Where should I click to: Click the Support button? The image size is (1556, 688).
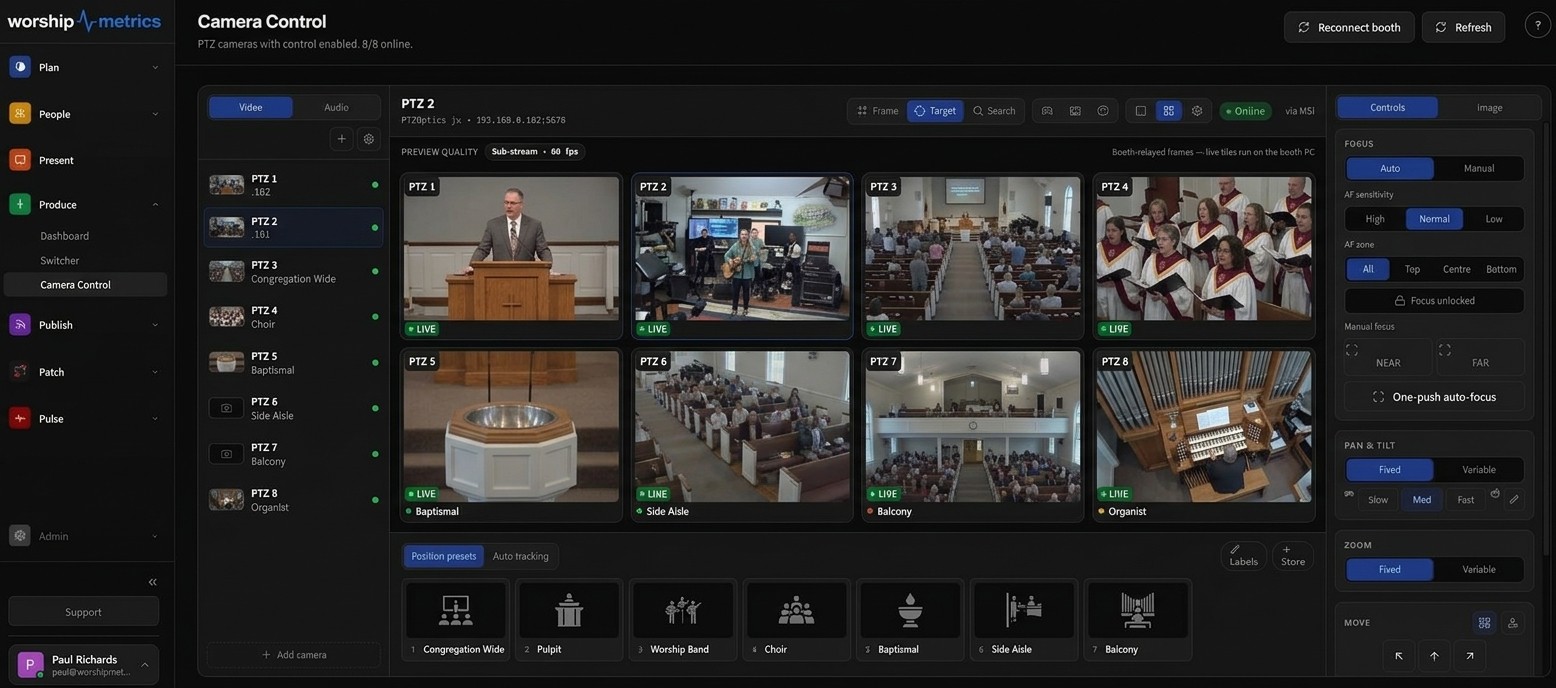[84, 612]
